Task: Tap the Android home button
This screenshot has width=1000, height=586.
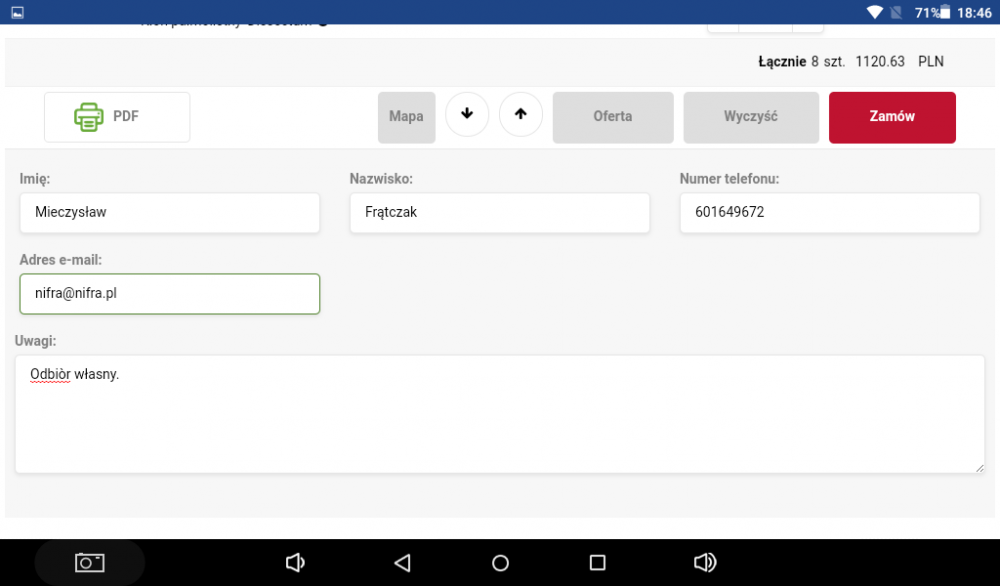Action: pos(501,563)
